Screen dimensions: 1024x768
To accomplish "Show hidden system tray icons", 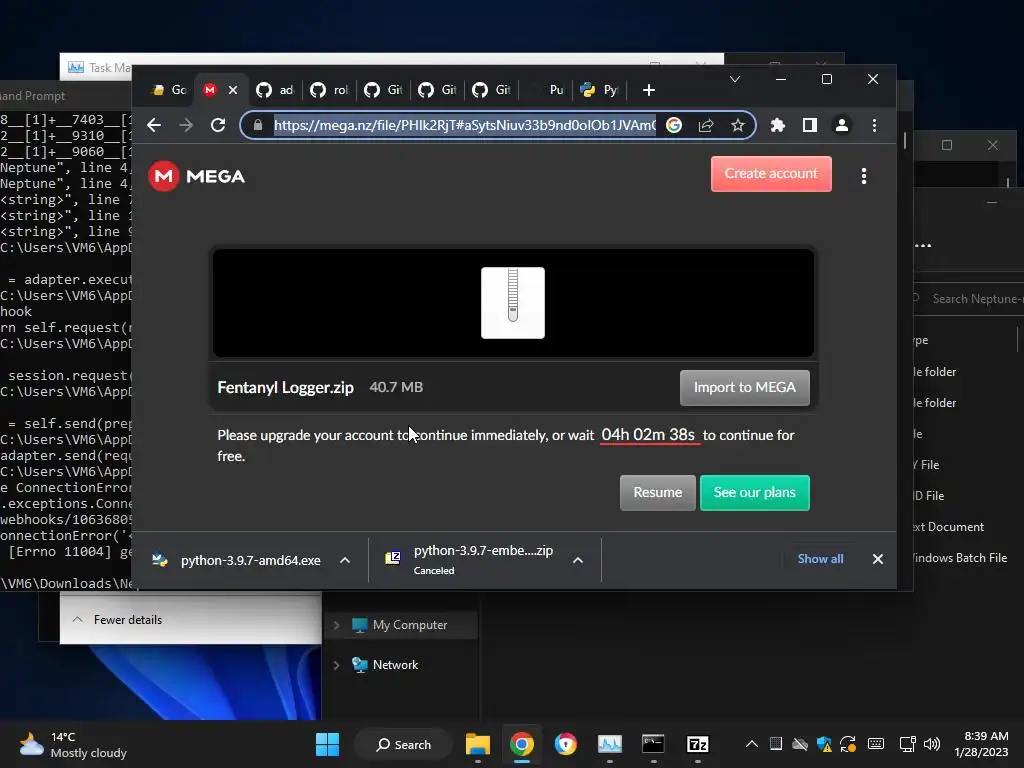I will pos(752,744).
